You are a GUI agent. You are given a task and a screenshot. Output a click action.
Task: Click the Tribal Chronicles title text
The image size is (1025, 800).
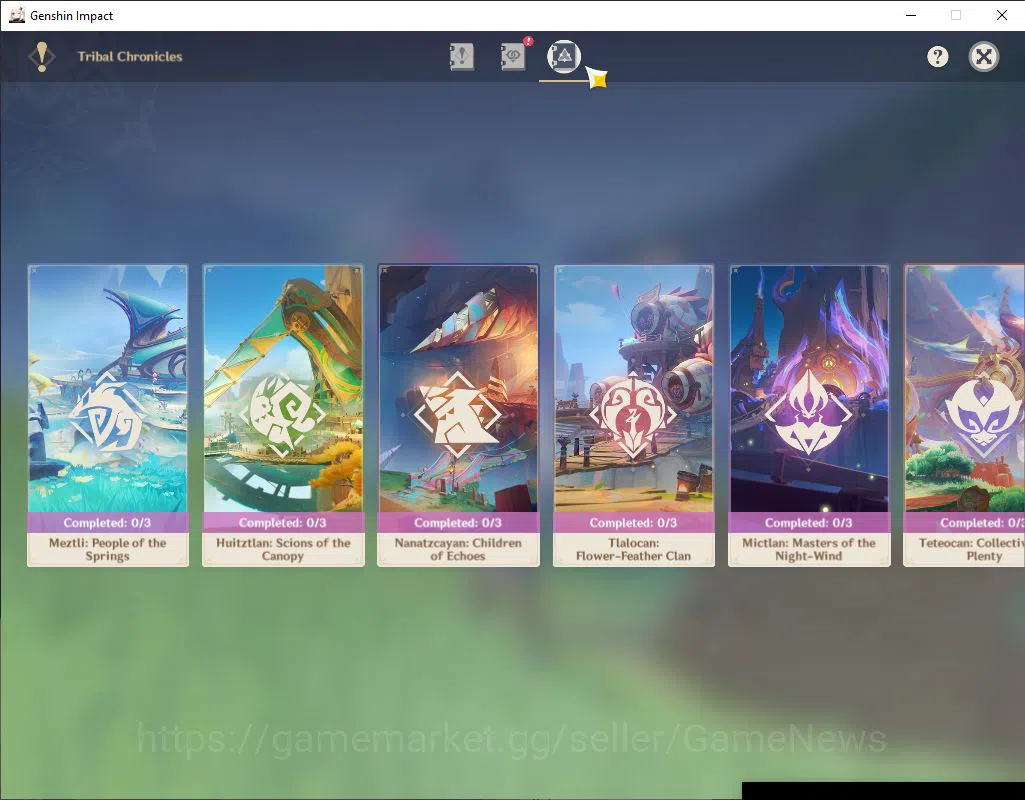pyautogui.click(x=130, y=57)
